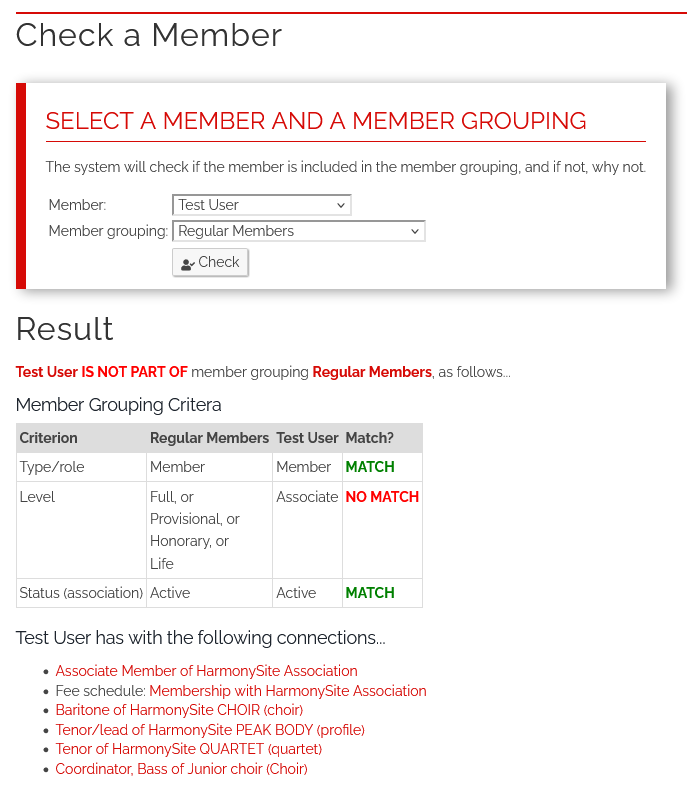
Task: Click the Test User column header
Action: [307, 438]
